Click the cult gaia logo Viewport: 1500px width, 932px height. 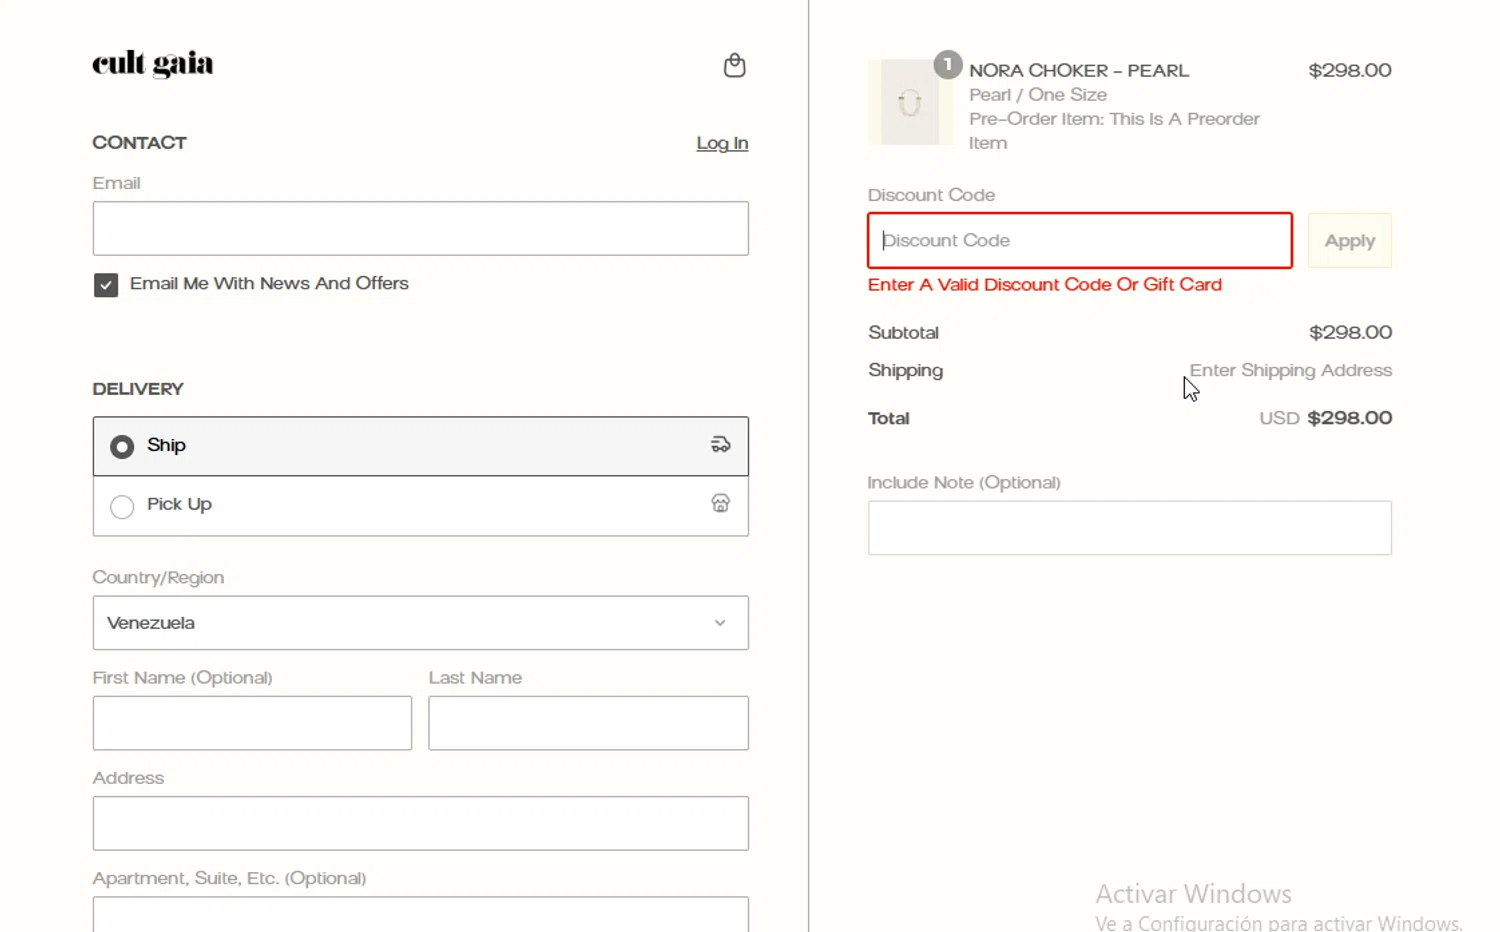tap(153, 64)
